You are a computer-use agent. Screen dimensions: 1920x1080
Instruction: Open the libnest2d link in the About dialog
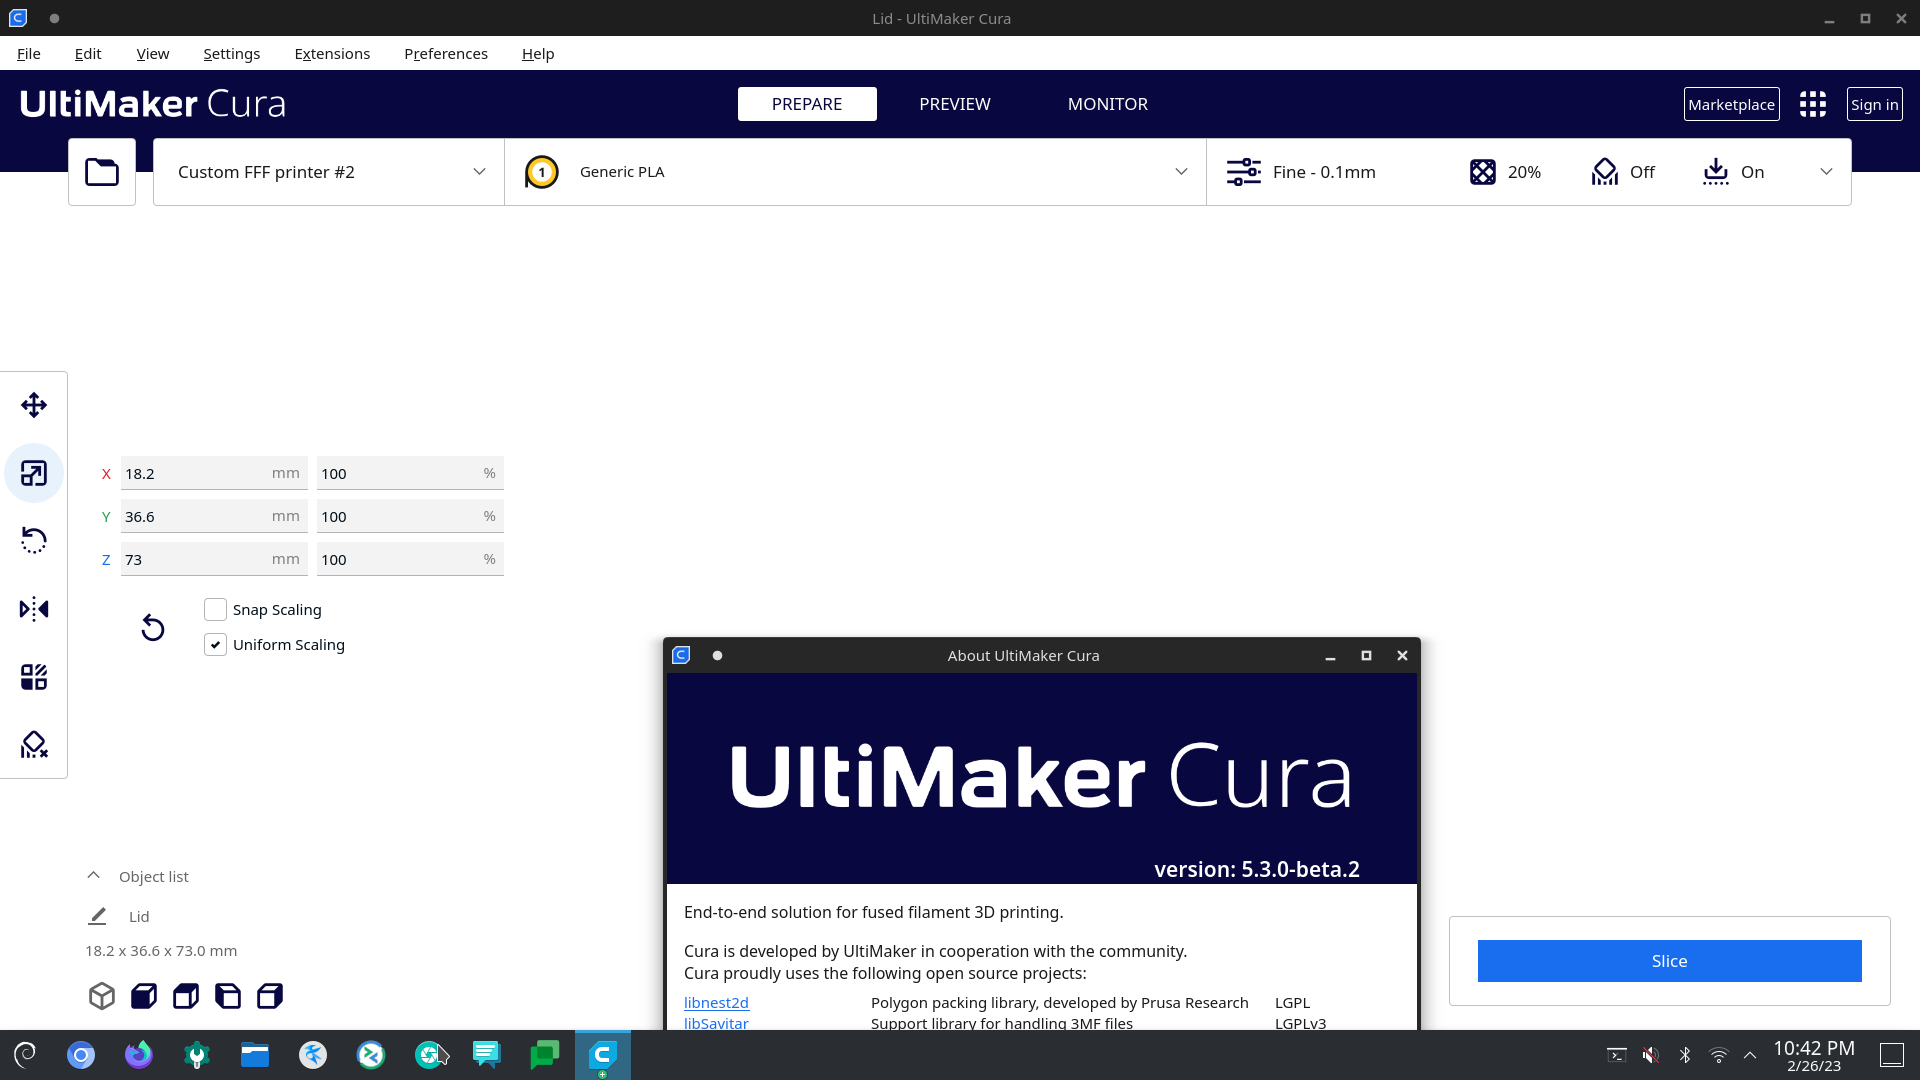pyautogui.click(x=716, y=1002)
